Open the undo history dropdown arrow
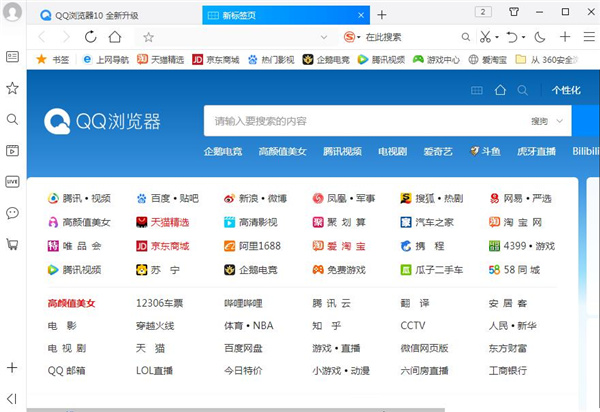Image resolution: width=600 pixels, height=412 pixels. pos(523,37)
